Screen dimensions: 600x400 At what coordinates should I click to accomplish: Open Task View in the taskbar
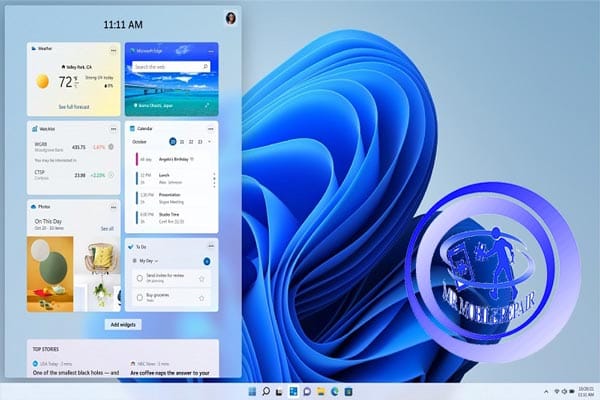[x=279, y=392]
